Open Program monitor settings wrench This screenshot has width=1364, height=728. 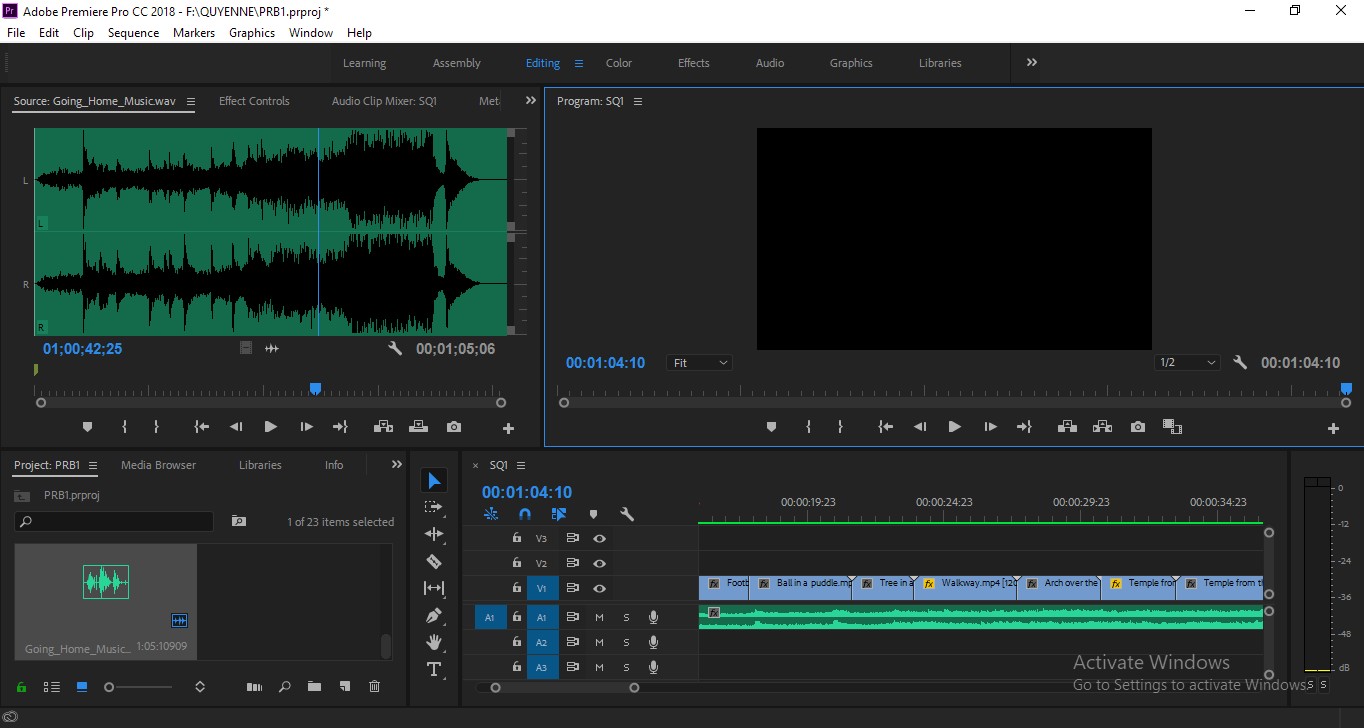1240,363
